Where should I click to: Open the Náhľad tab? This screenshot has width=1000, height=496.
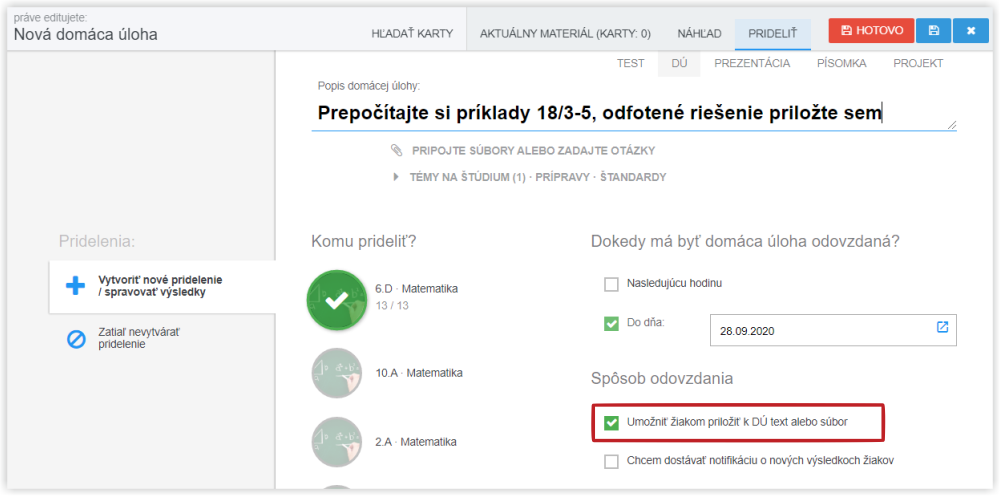click(700, 34)
